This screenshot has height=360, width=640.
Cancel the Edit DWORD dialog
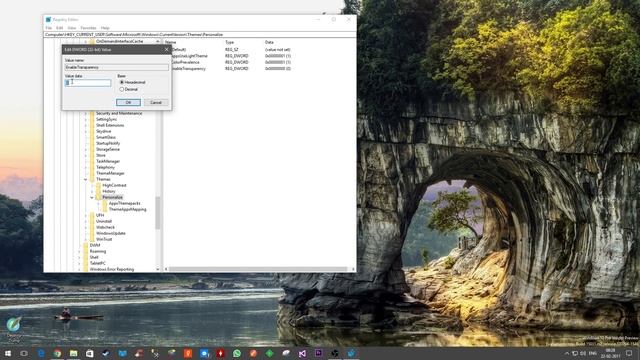point(156,102)
